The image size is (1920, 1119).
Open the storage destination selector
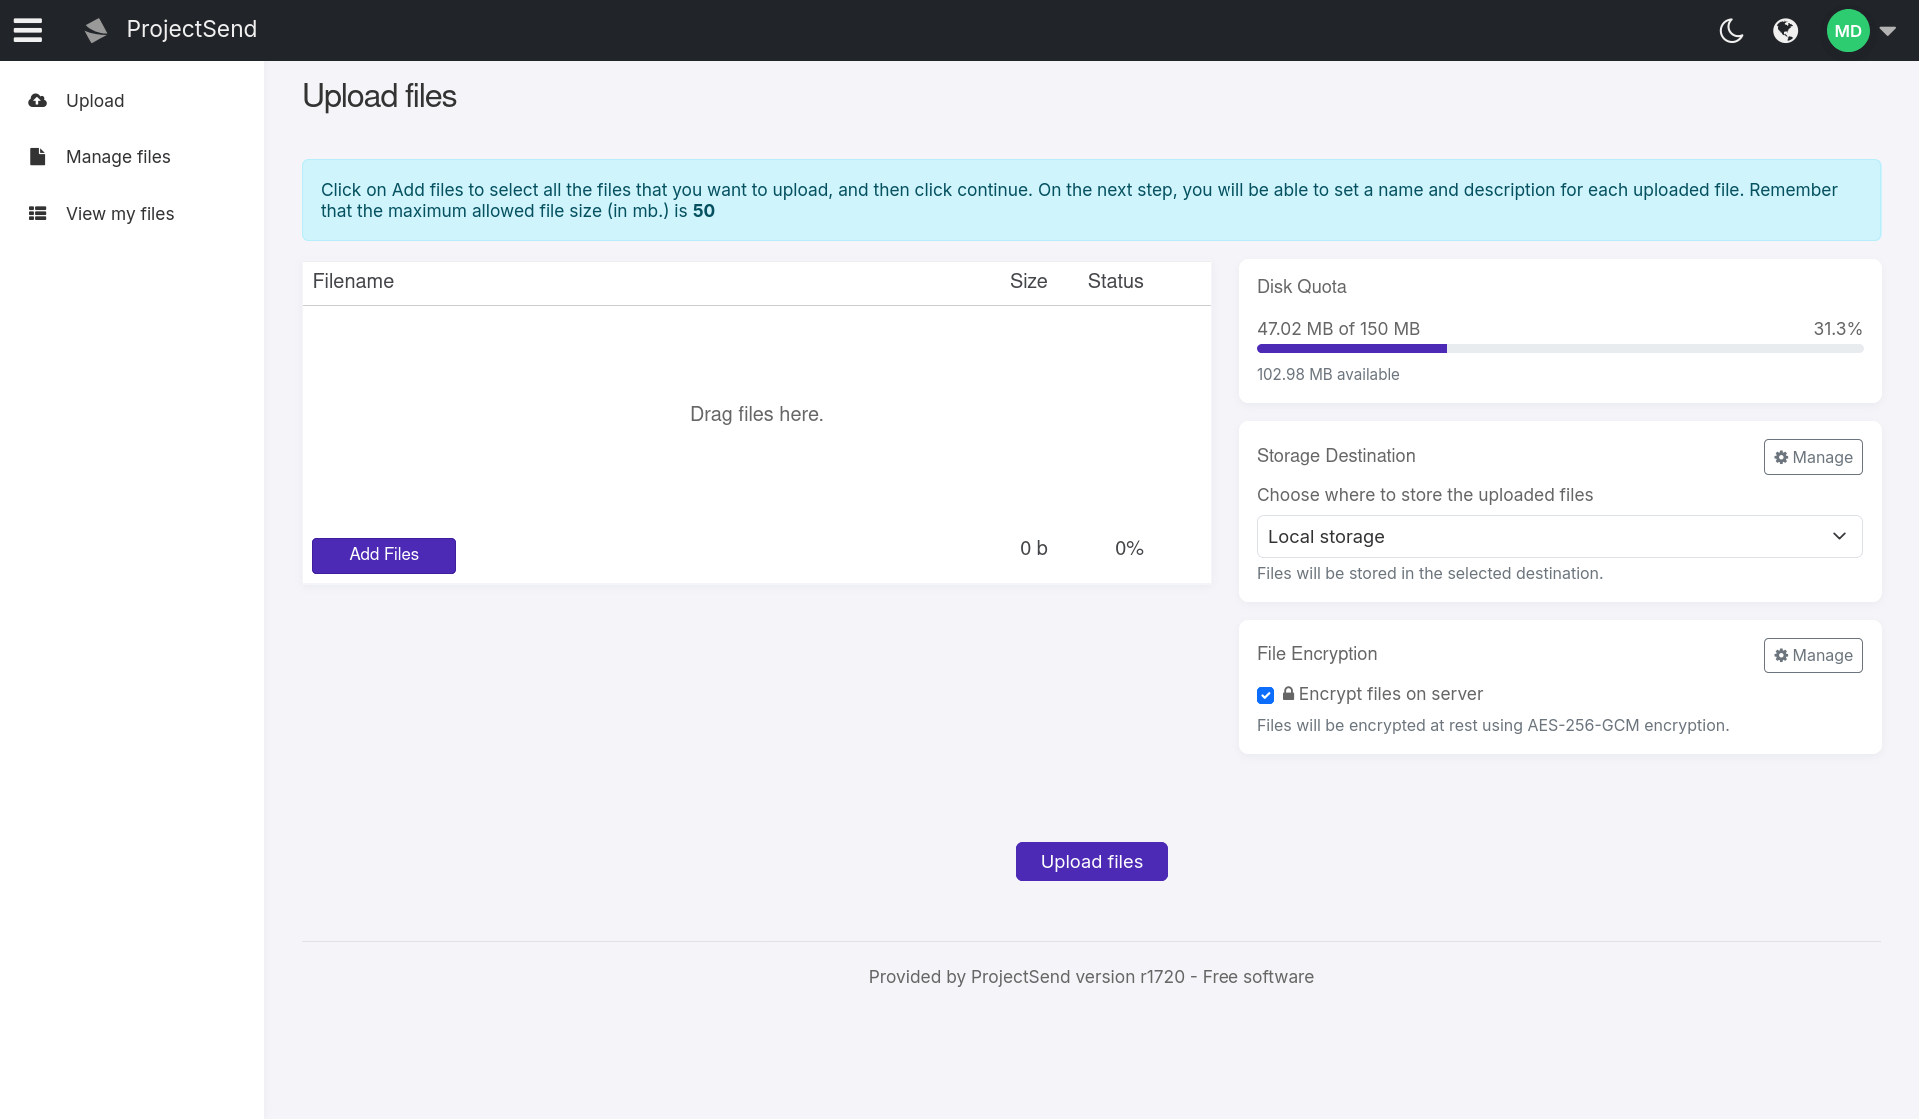pyautogui.click(x=1559, y=536)
